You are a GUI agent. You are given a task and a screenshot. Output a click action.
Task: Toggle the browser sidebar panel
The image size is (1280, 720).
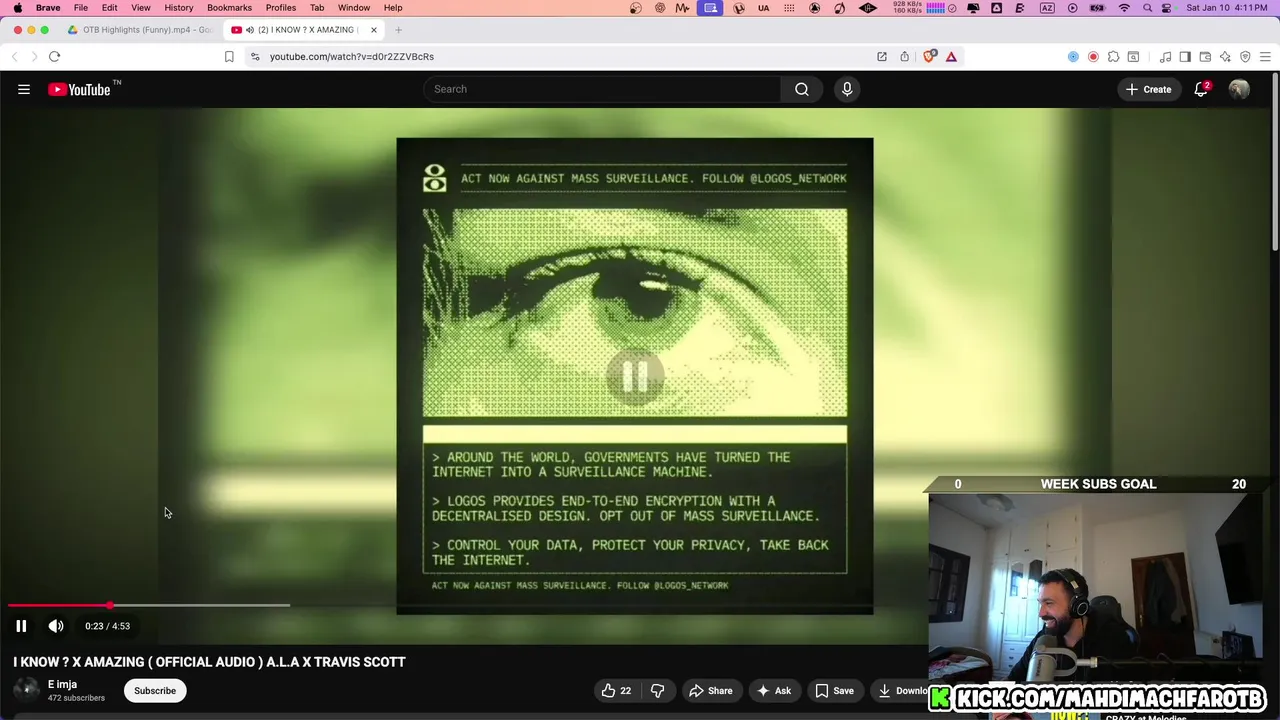point(1185,57)
